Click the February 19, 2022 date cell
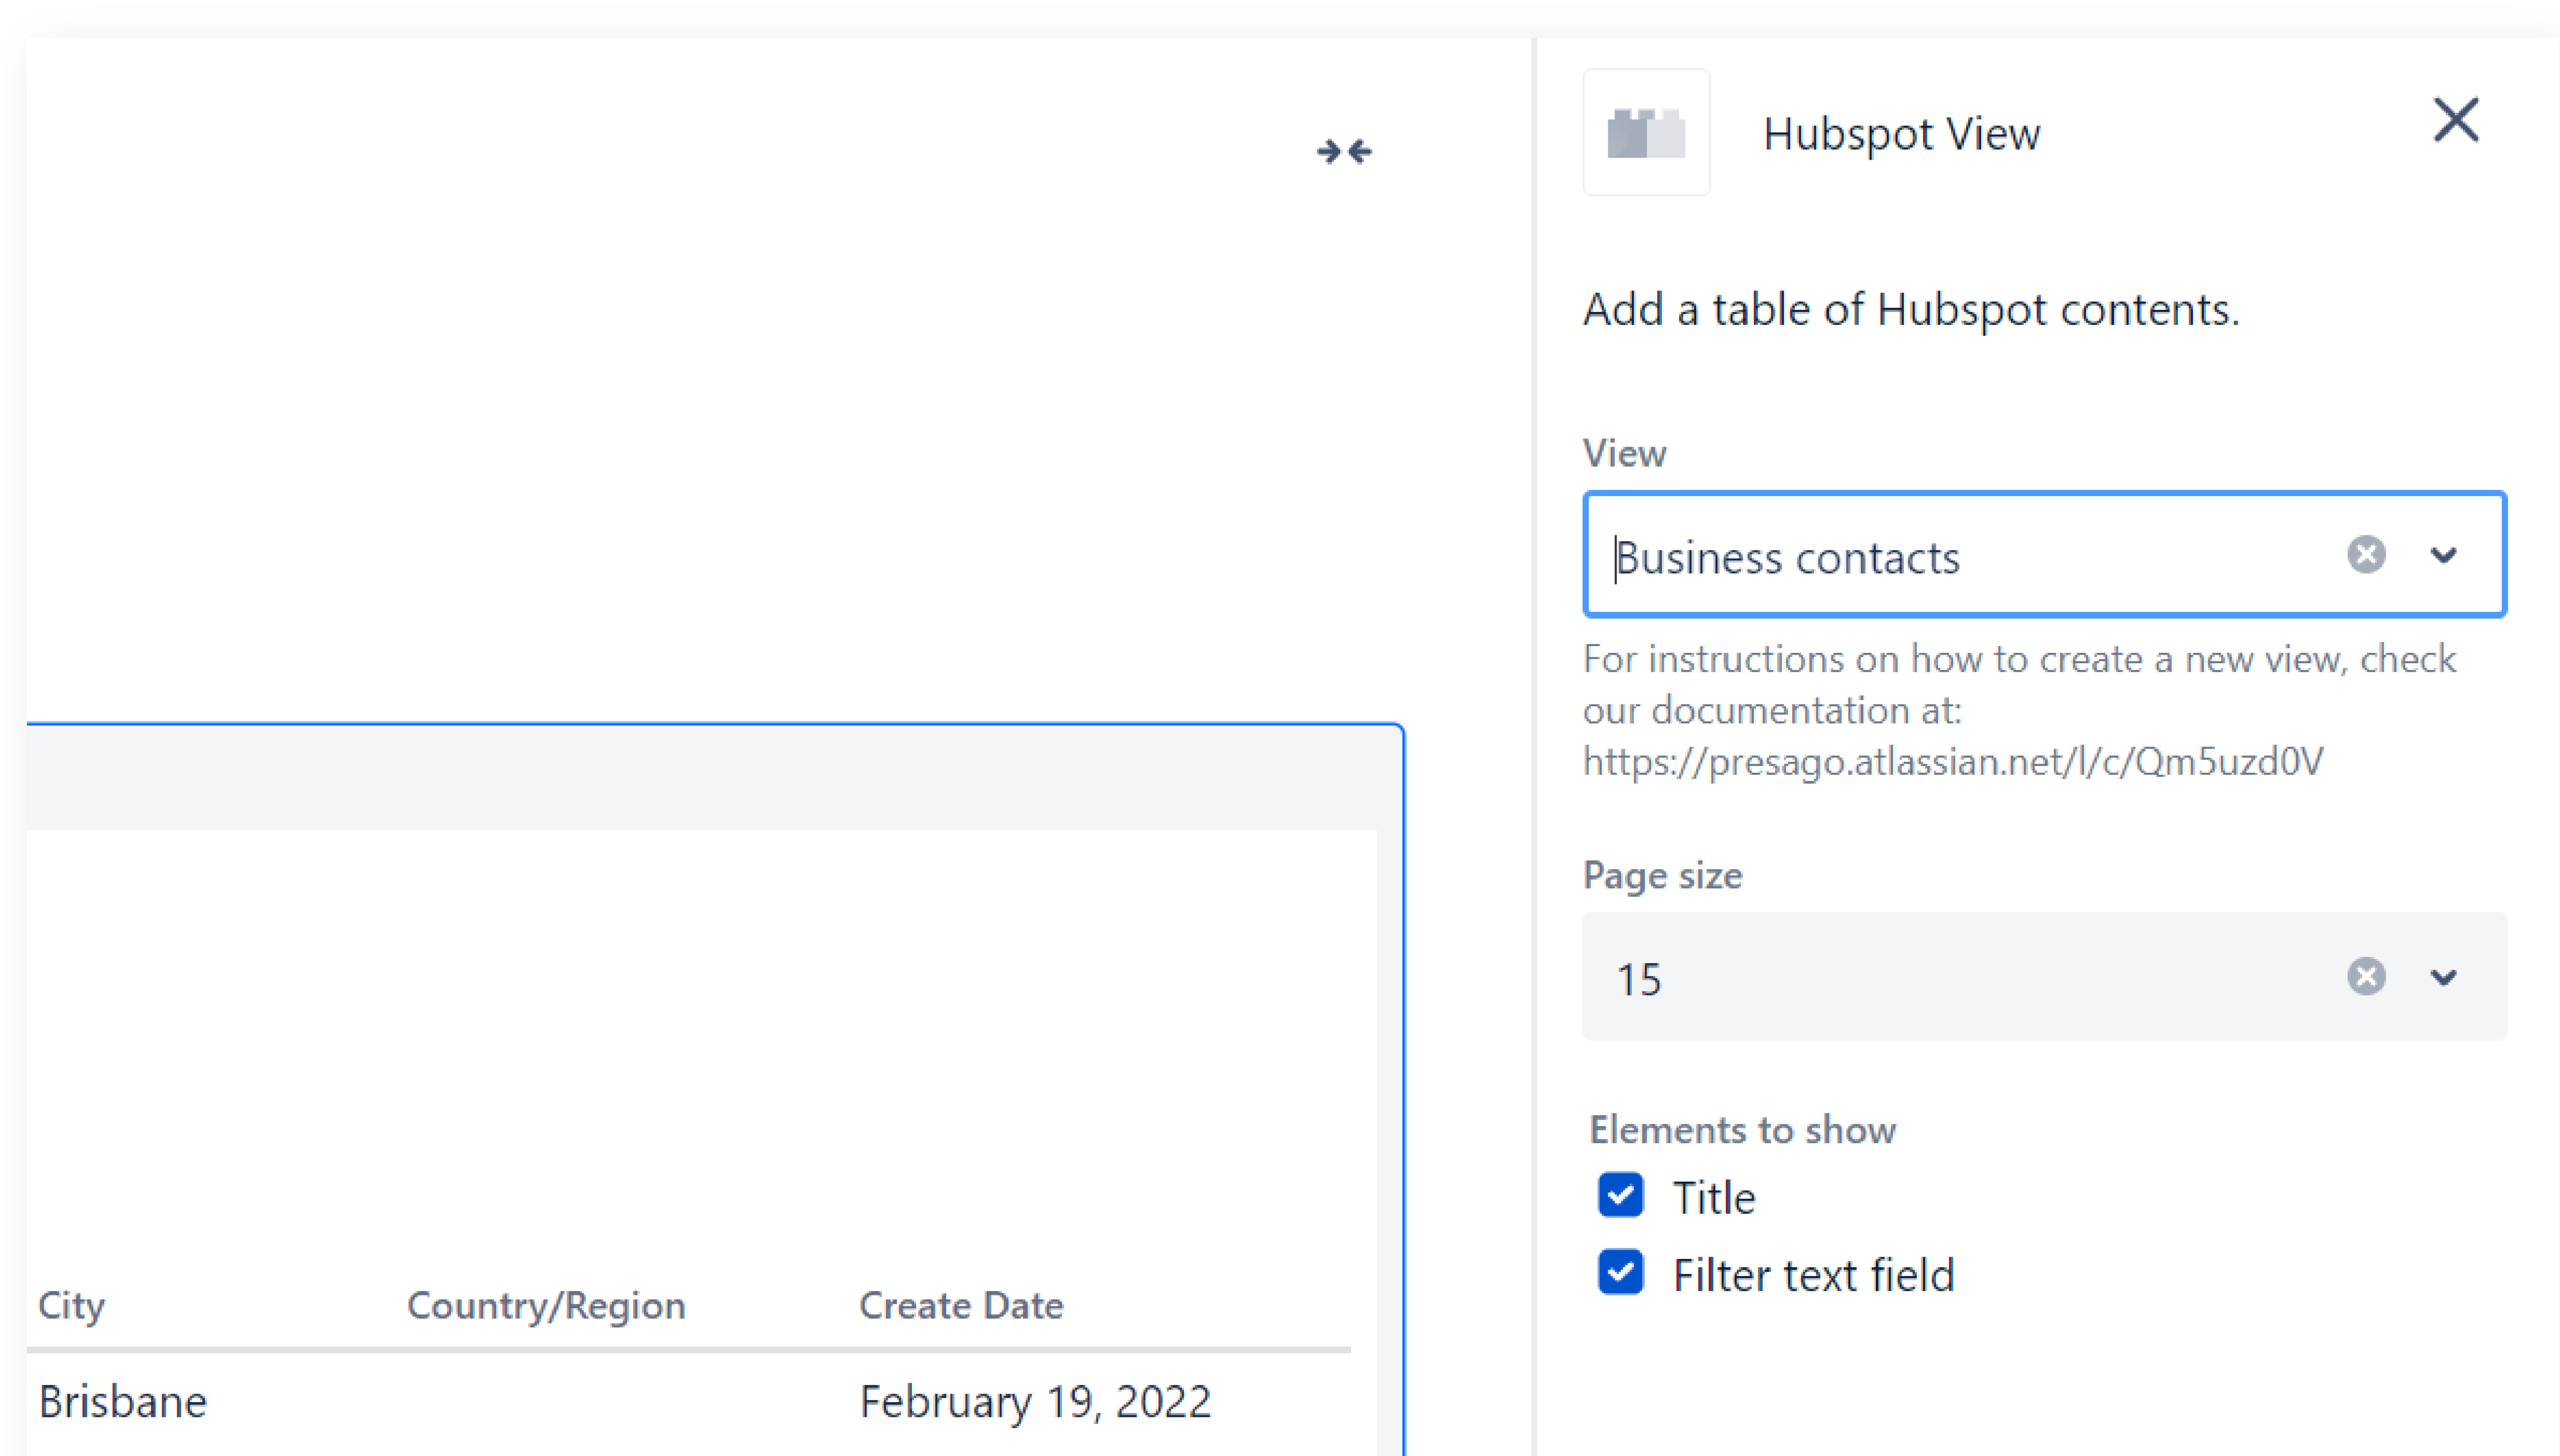Screen dimensions: 2560x1456 (1035, 1402)
